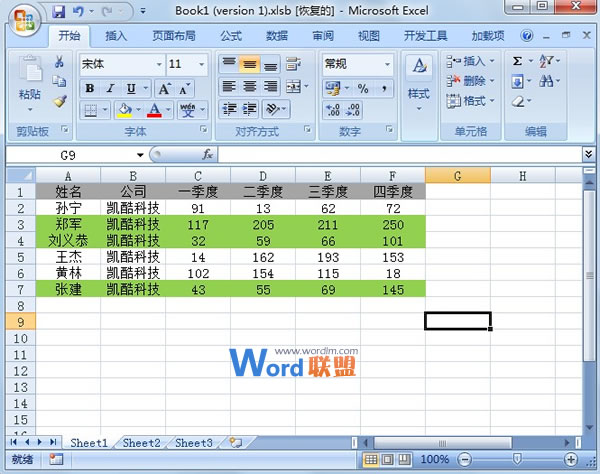The width and height of the screenshot is (600, 474).
Task: Align text to top of cell
Action: tap(229, 64)
